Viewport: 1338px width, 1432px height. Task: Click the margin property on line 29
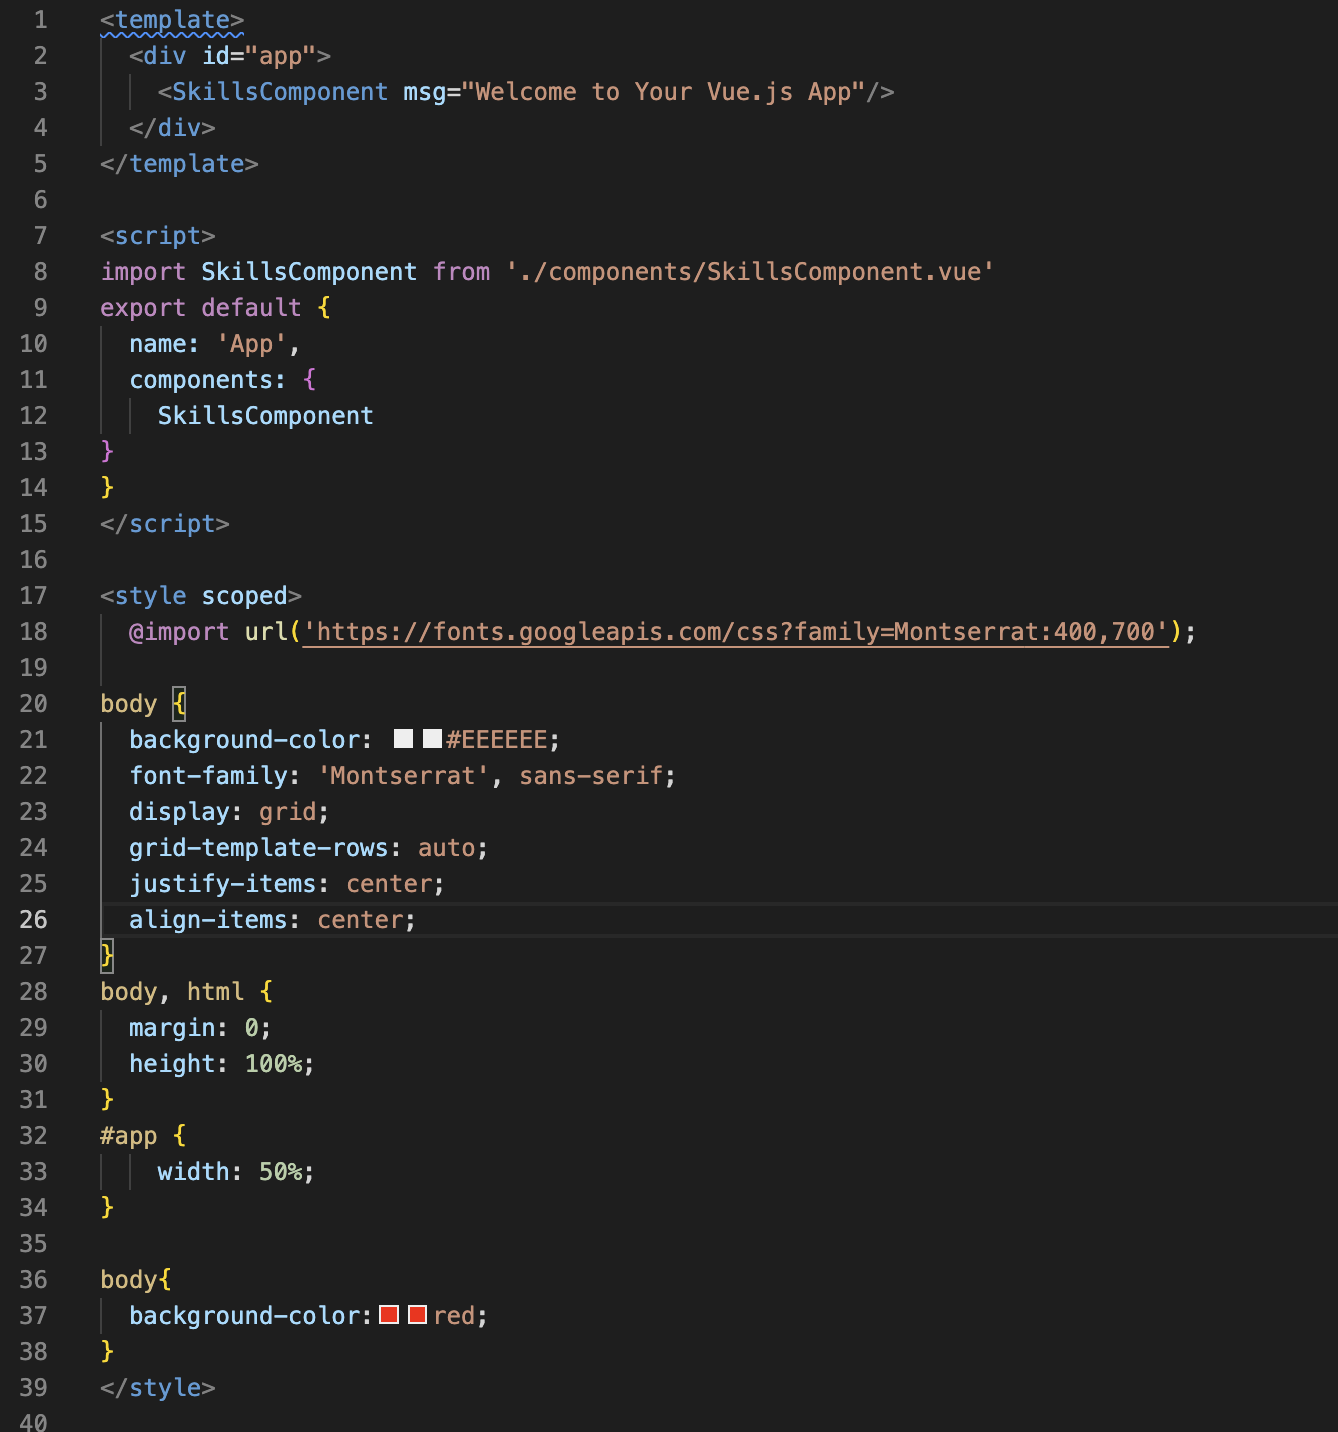coord(172,1028)
